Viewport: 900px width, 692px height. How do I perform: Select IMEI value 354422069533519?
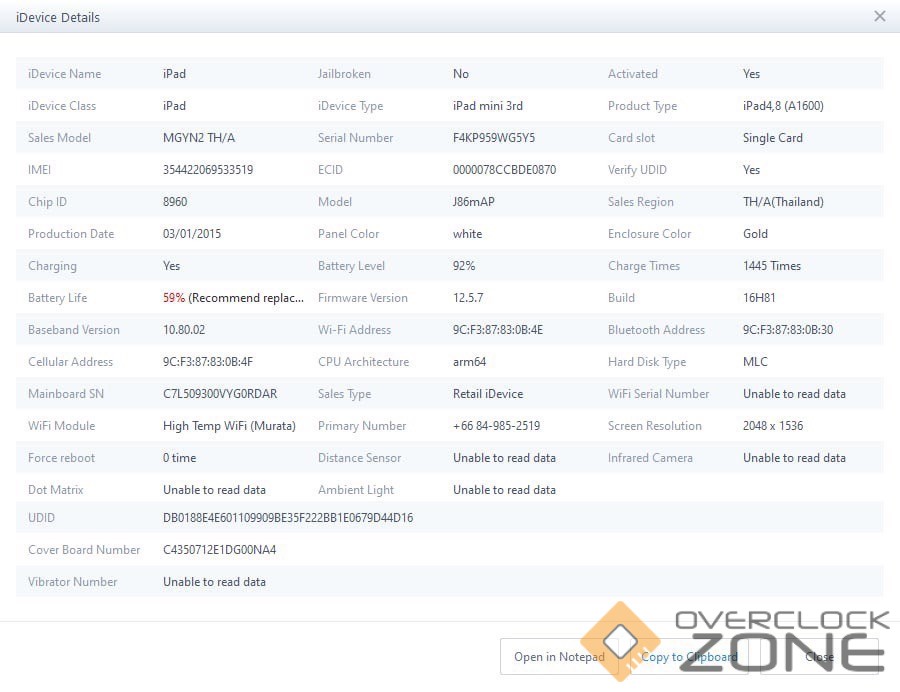point(208,170)
